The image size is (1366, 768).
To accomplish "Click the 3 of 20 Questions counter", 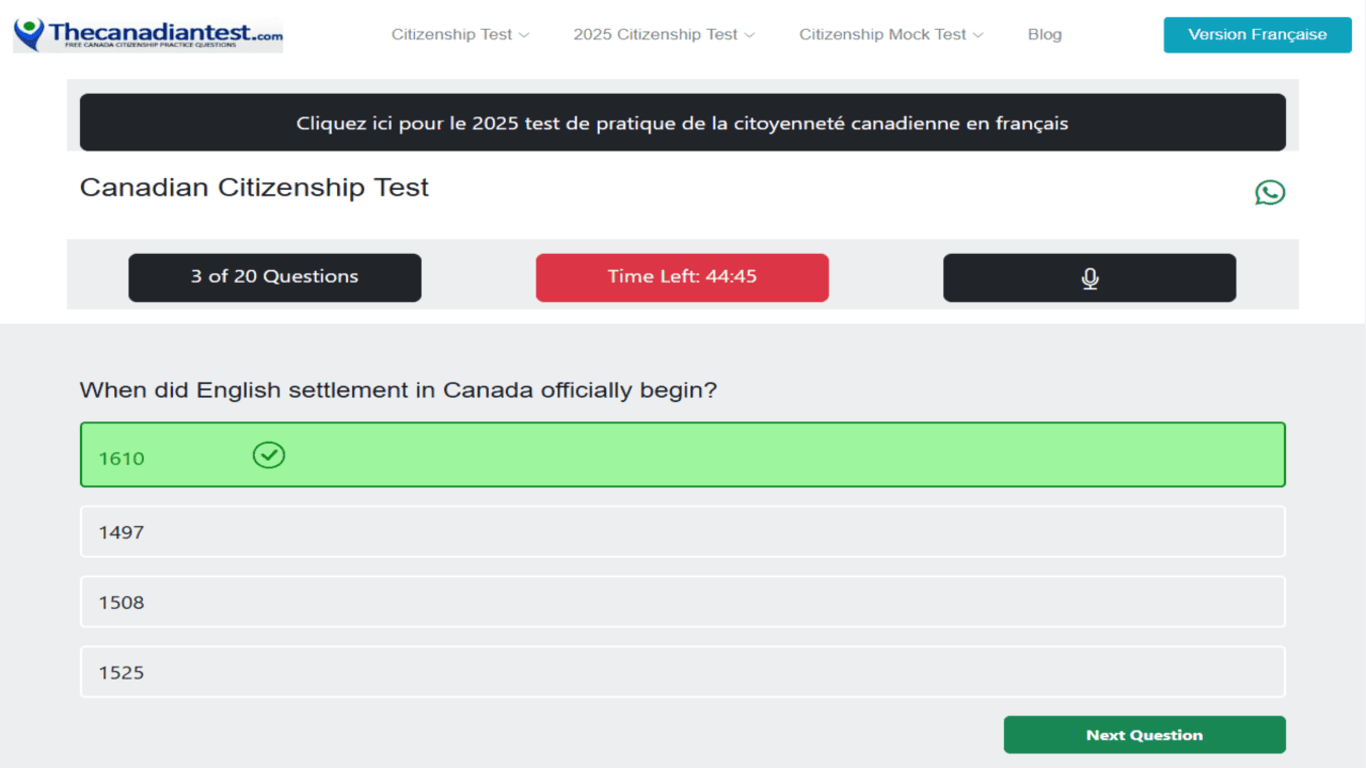I will click(x=275, y=277).
